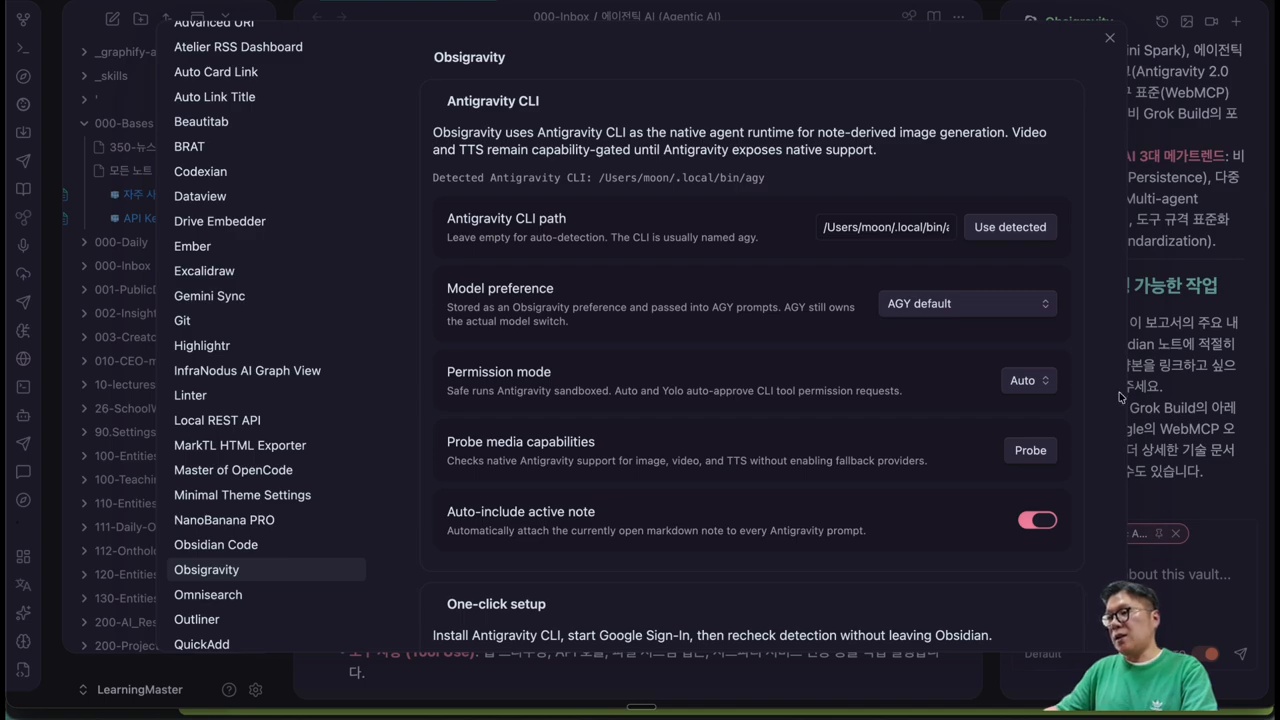Select the Outliner settings tab
Screen dimensions: 1280x720
click(266, 620)
